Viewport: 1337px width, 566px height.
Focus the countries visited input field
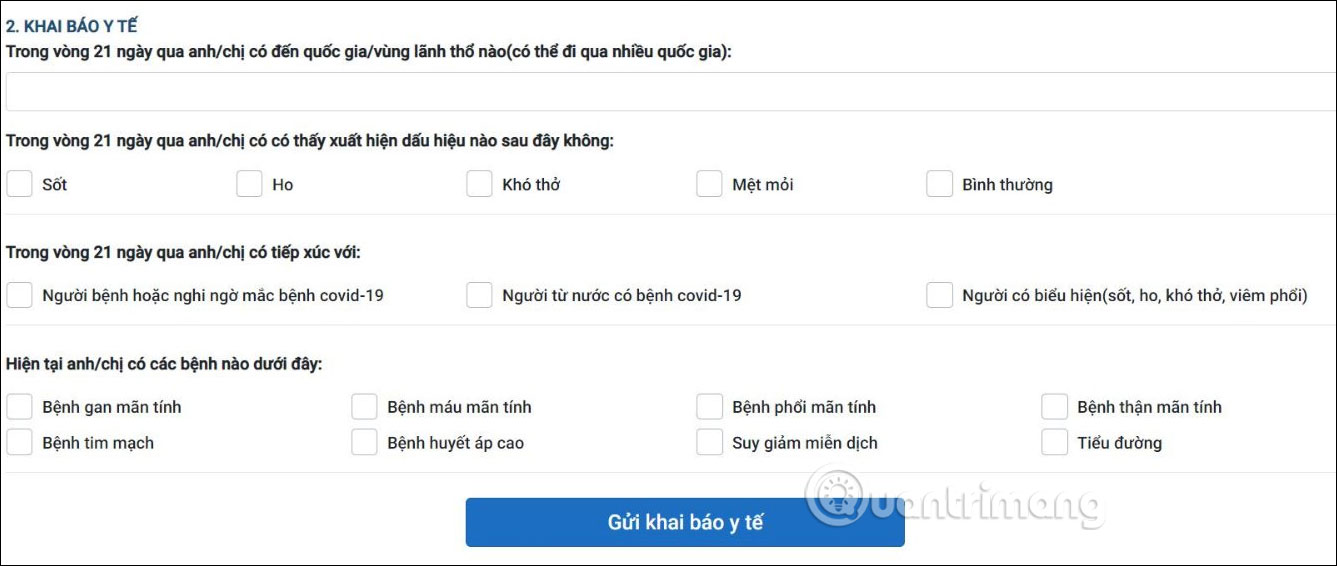tap(670, 91)
